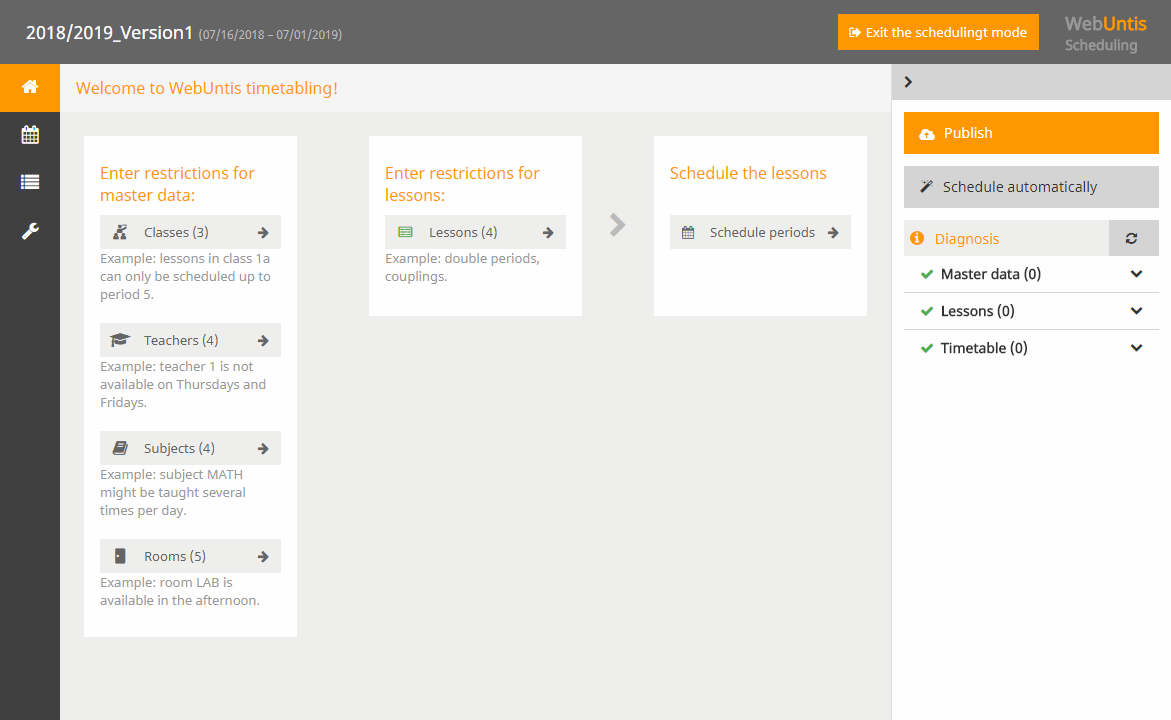This screenshot has width=1171, height=720.
Task: Click the green Lessons table icon
Action: click(x=406, y=232)
